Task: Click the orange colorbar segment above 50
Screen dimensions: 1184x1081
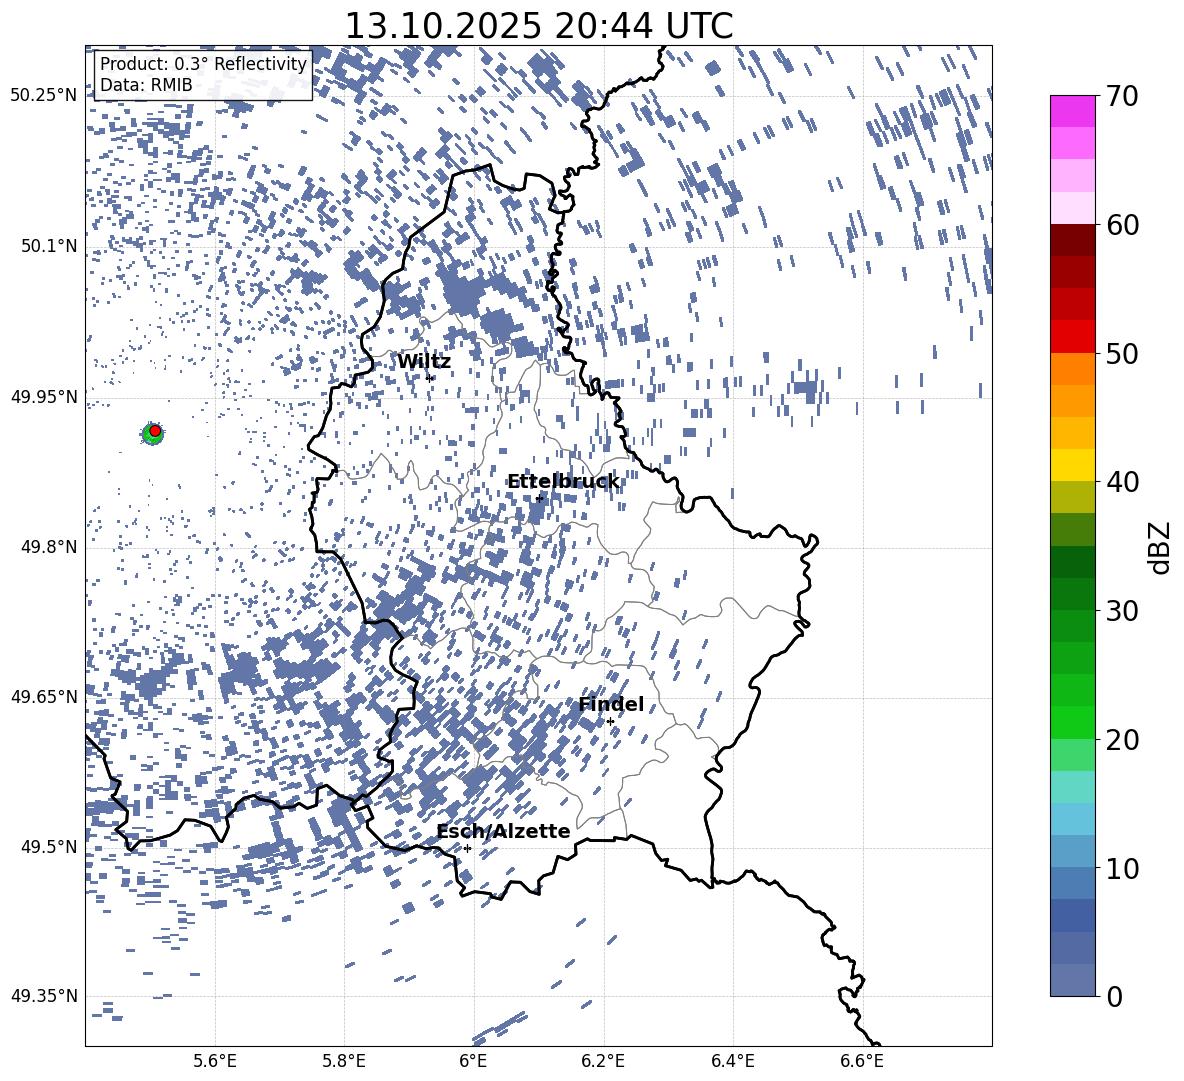Action: pyautogui.click(x=1072, y=368)
